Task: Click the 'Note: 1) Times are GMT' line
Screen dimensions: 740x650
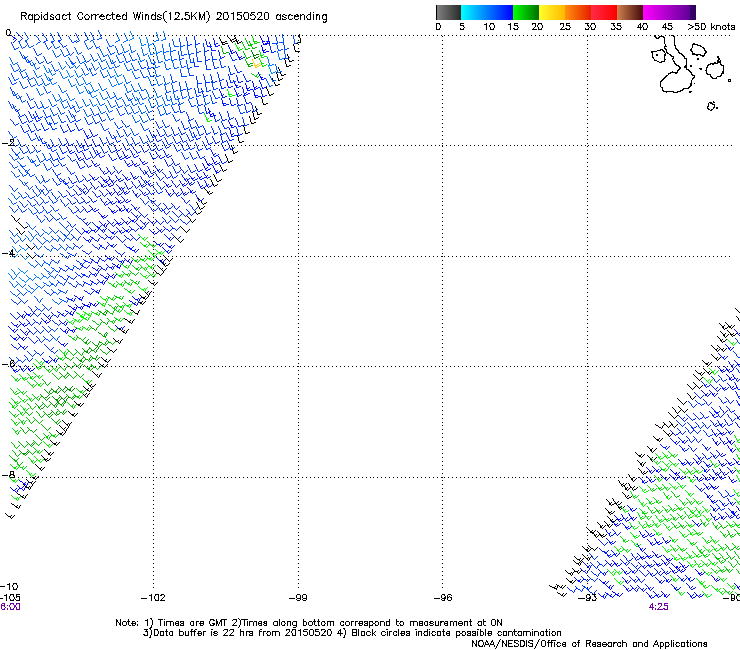Action: click(x=309, y=623)
